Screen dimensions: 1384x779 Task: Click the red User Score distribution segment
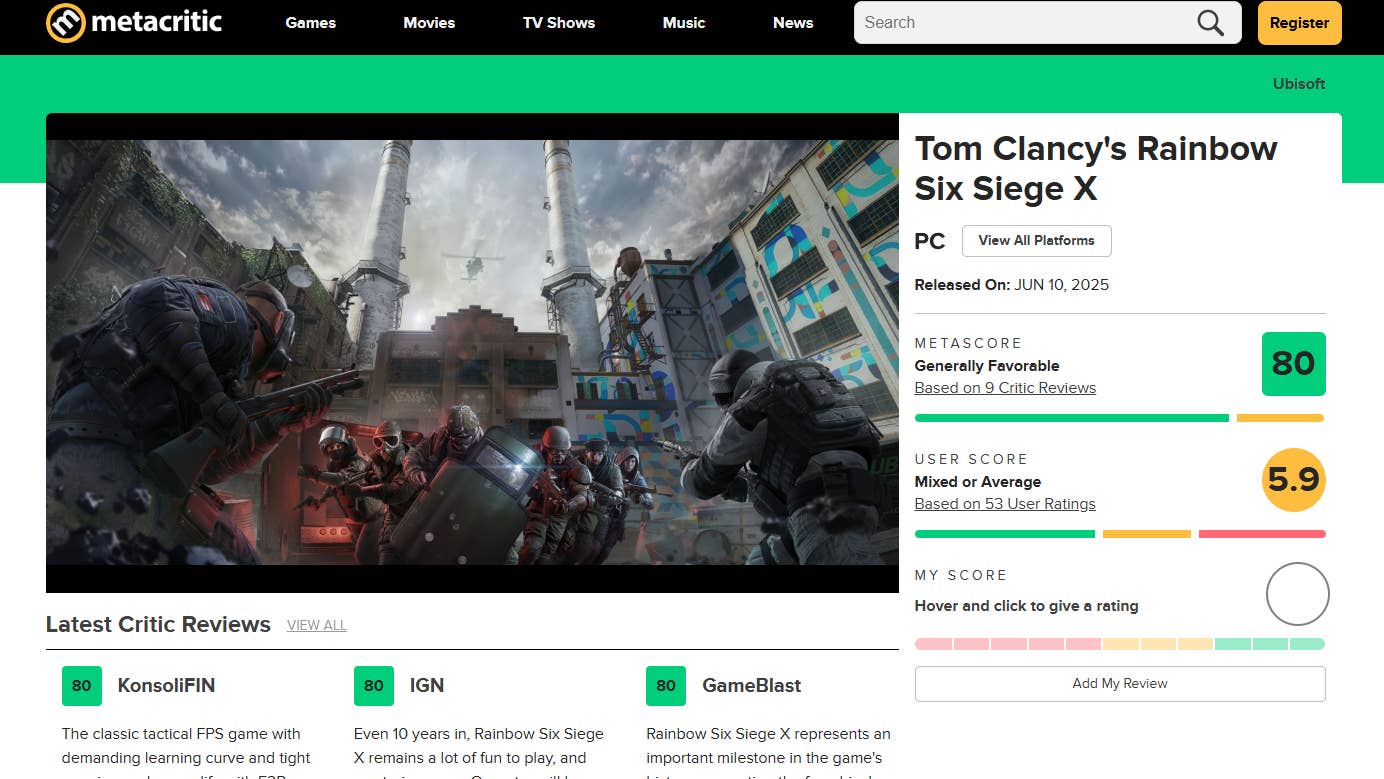[1261, 534]
